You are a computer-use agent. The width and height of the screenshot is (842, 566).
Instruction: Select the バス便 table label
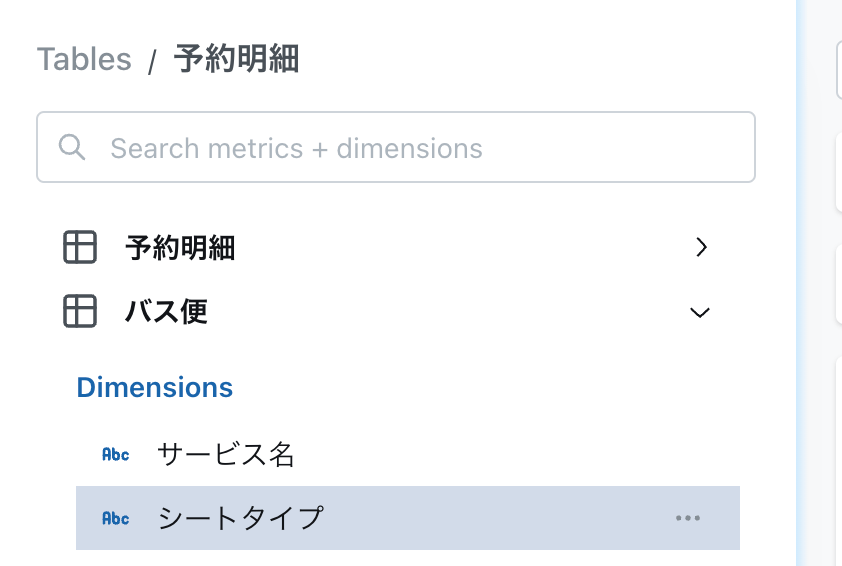click(x=166, y=311)
